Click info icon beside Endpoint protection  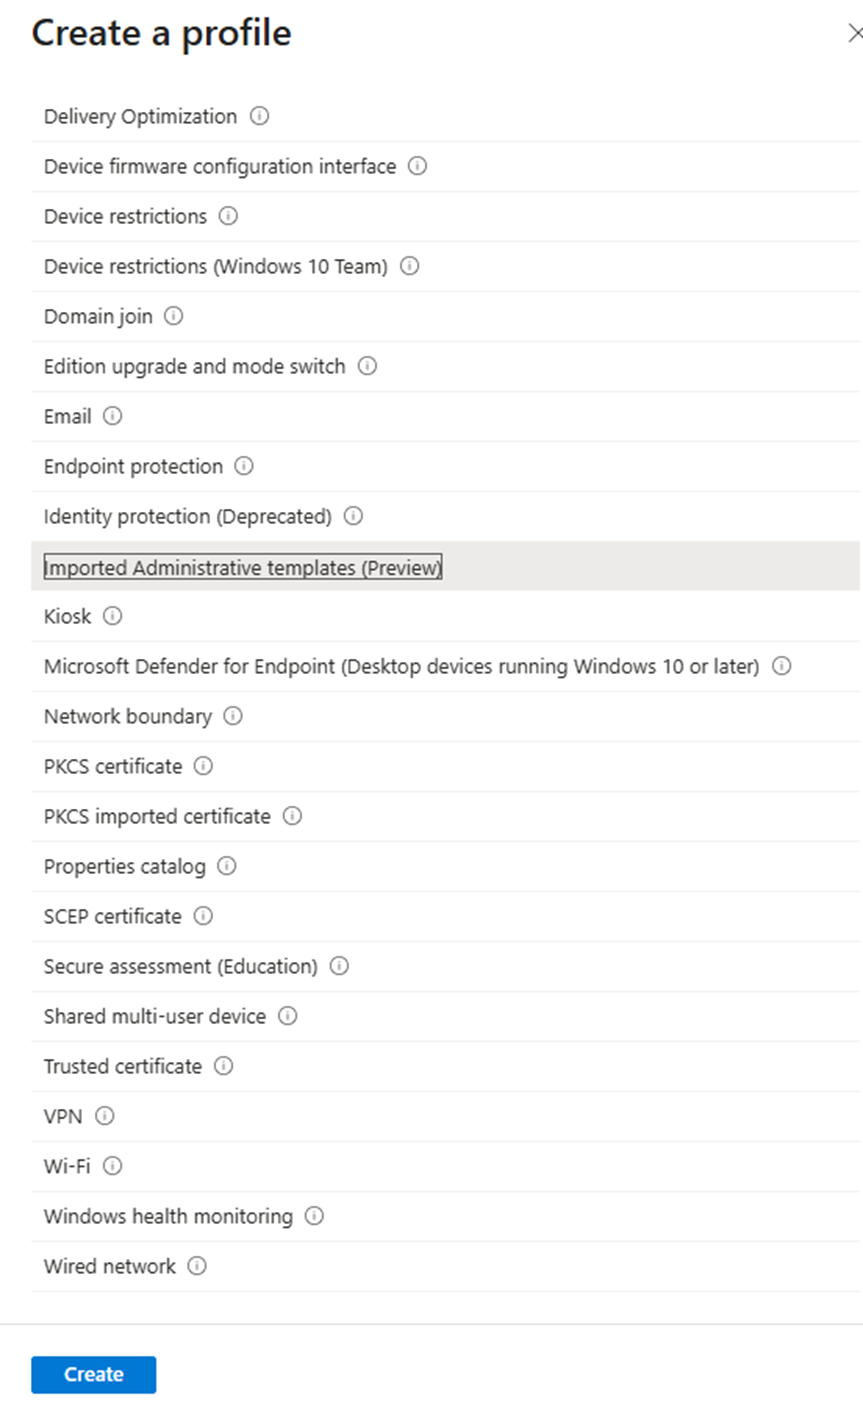click(244, 466)
